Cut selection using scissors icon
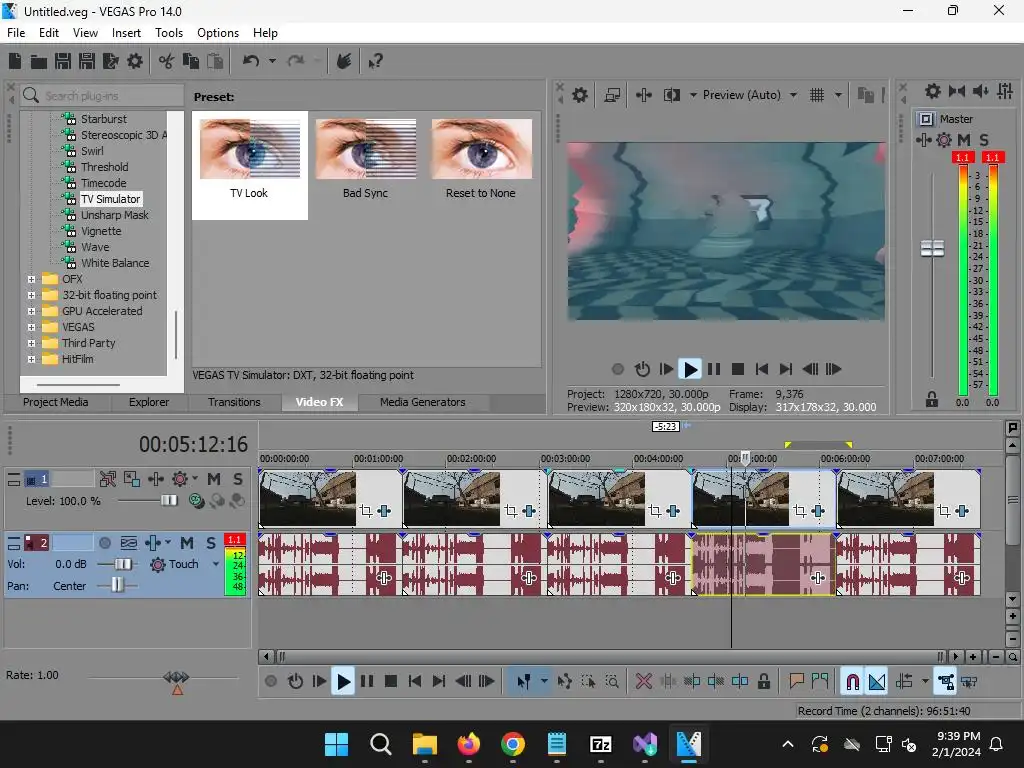The width and height of the screenshot is (1024, 768). pyautogui.click(x=166, y=61)
